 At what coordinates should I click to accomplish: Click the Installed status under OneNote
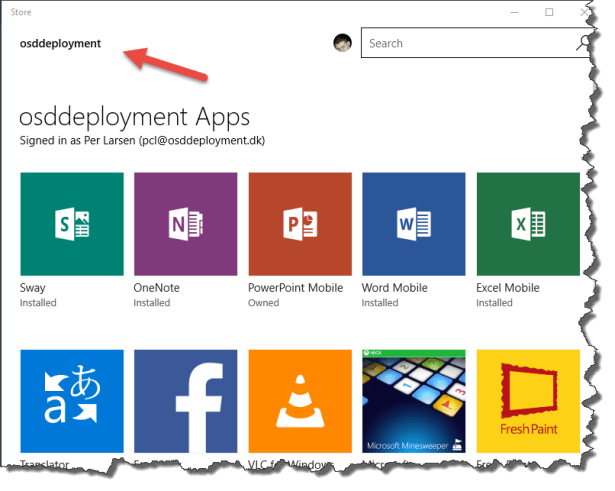[152, 303]
